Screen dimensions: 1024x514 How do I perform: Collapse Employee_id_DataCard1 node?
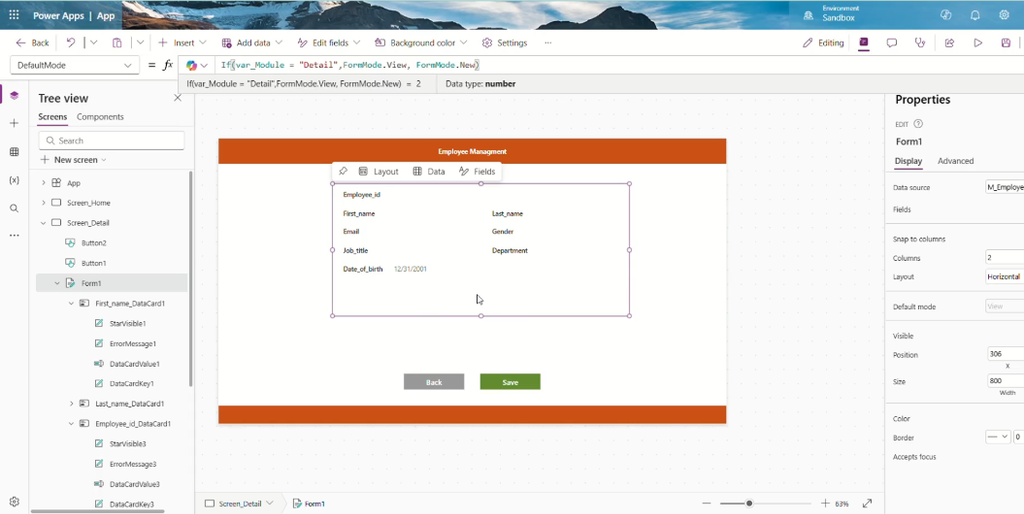[71, 424]
